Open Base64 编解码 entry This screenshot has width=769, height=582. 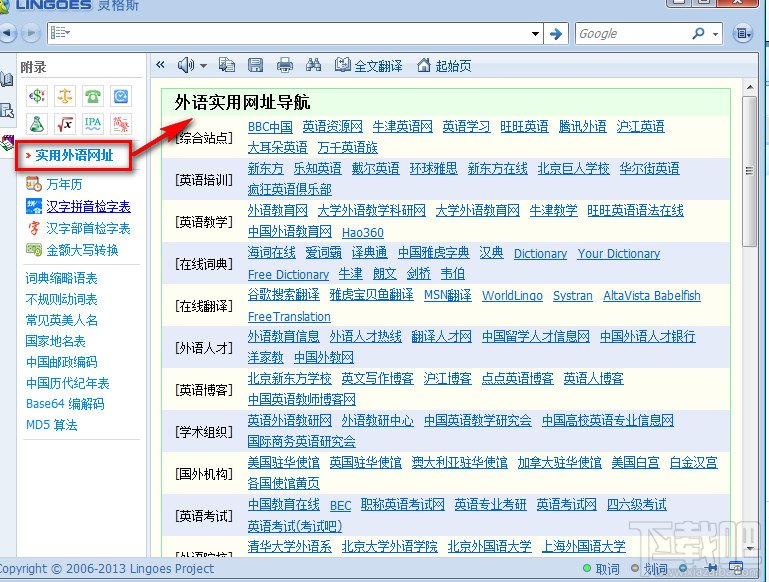[x=65, y=404]
